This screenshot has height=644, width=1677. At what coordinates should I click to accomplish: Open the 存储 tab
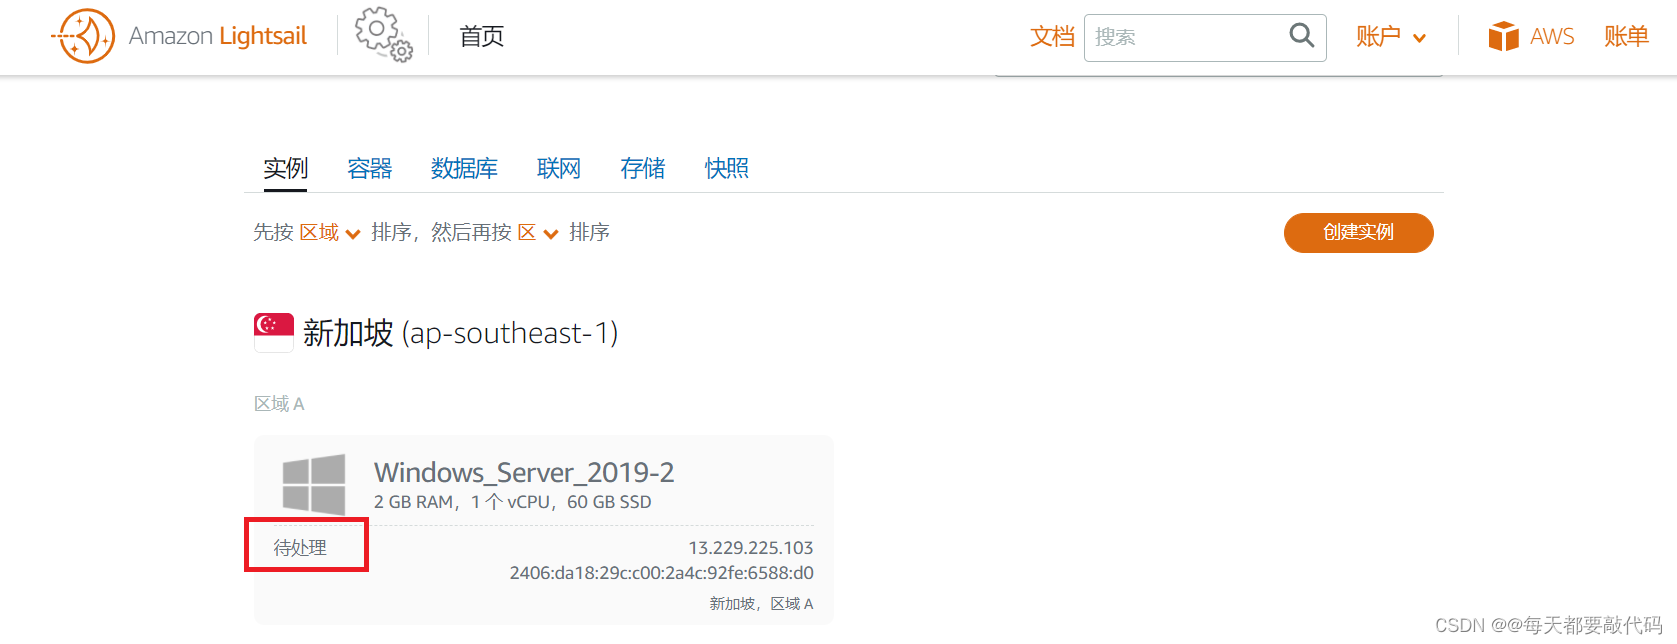(x=642, y=168)
